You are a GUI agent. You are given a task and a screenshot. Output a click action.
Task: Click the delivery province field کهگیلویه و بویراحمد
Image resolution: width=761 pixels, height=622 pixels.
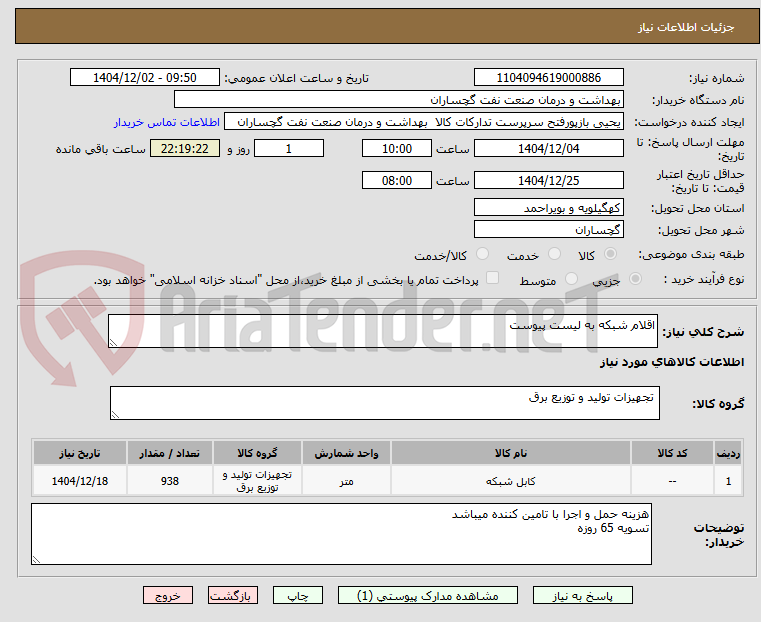tap(548, 208)
